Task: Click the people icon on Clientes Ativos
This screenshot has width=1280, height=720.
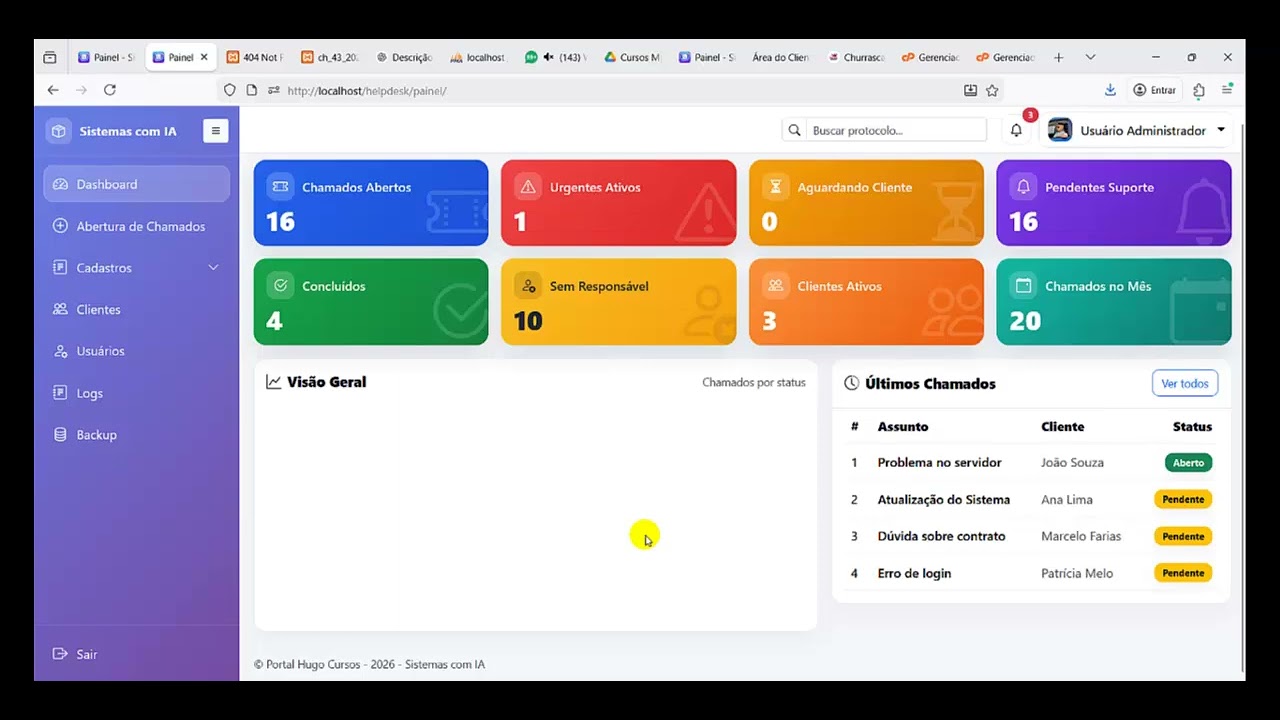Action: [775, 286]
